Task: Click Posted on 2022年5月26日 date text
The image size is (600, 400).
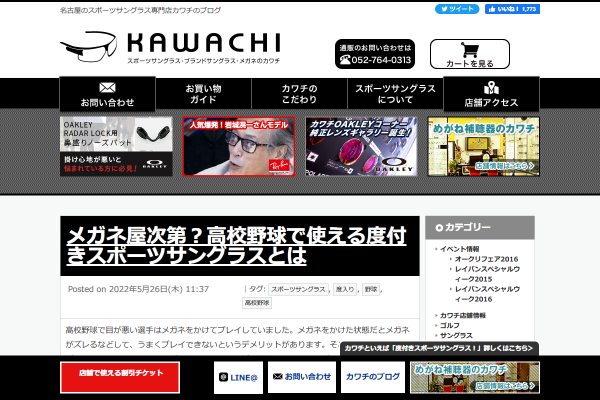Action: (x=139, y=289)
